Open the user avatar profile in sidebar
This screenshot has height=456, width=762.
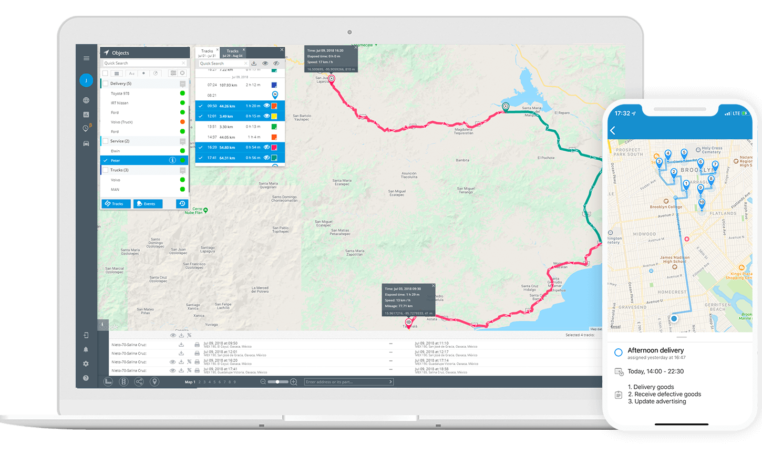click(86, 80)
